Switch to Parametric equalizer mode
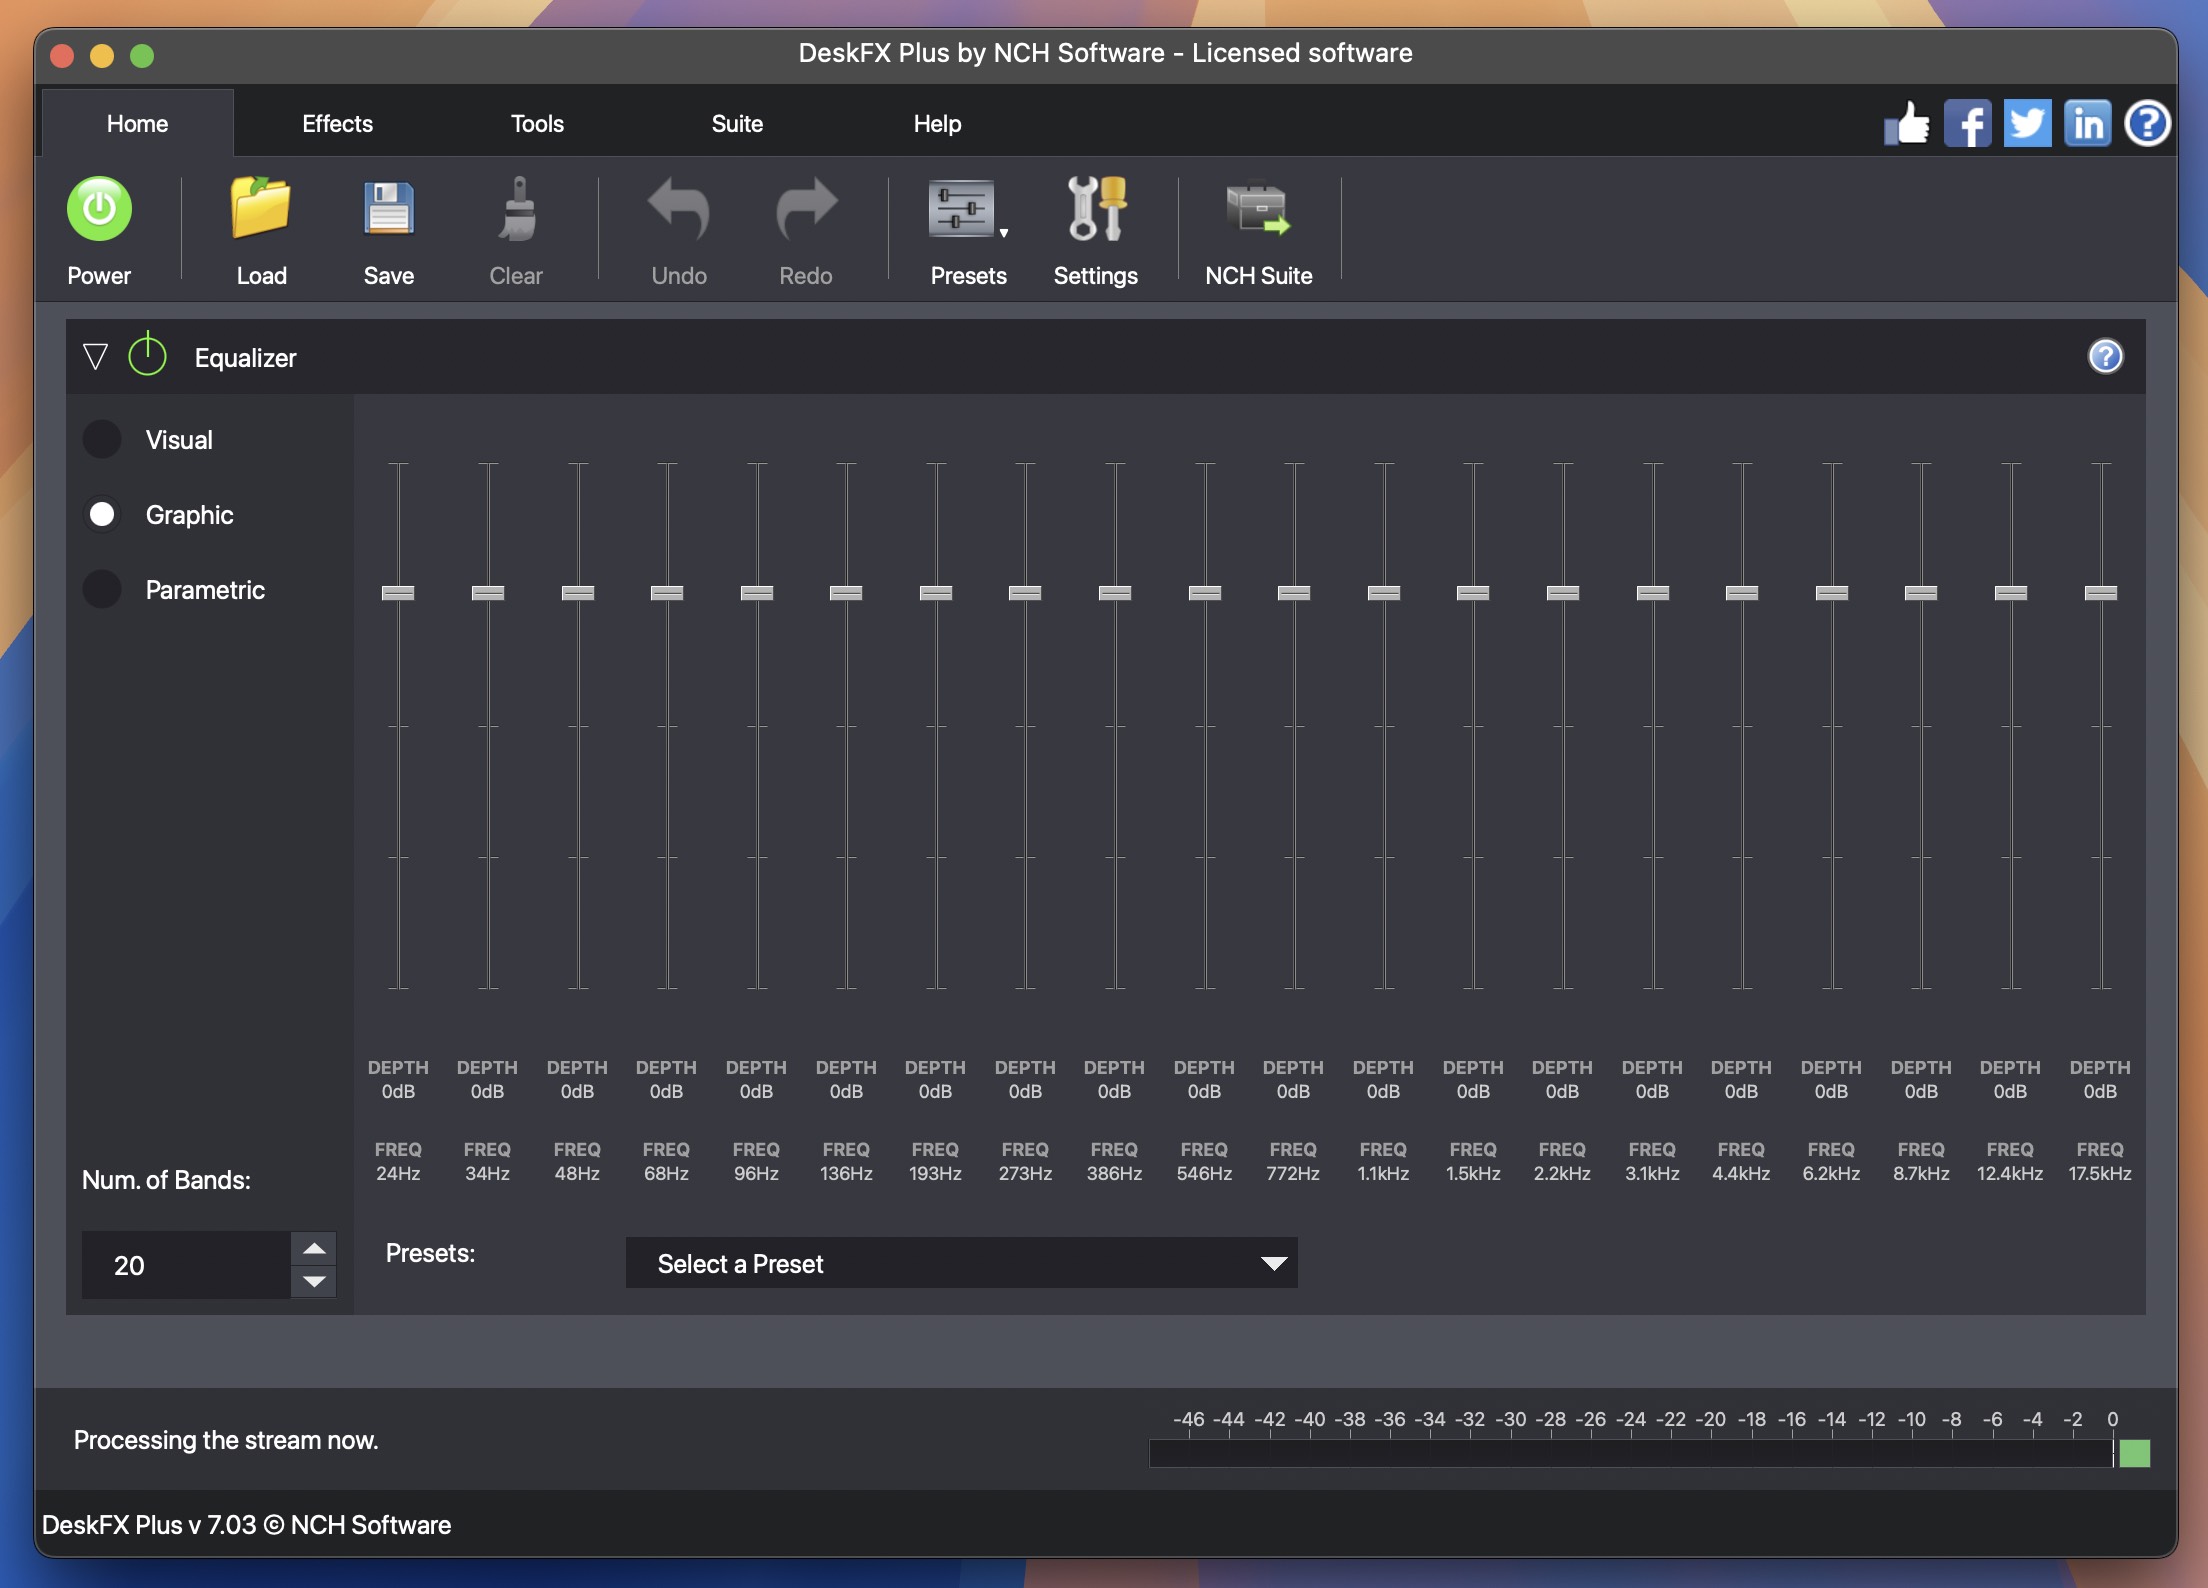 pyautogui.click(x=101, y=589)
